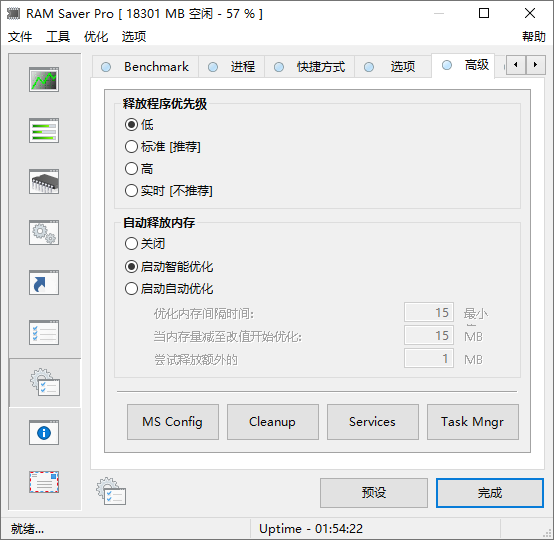
Task: Open the shortcut arrow sidebar icon
Action: point(44,283)
